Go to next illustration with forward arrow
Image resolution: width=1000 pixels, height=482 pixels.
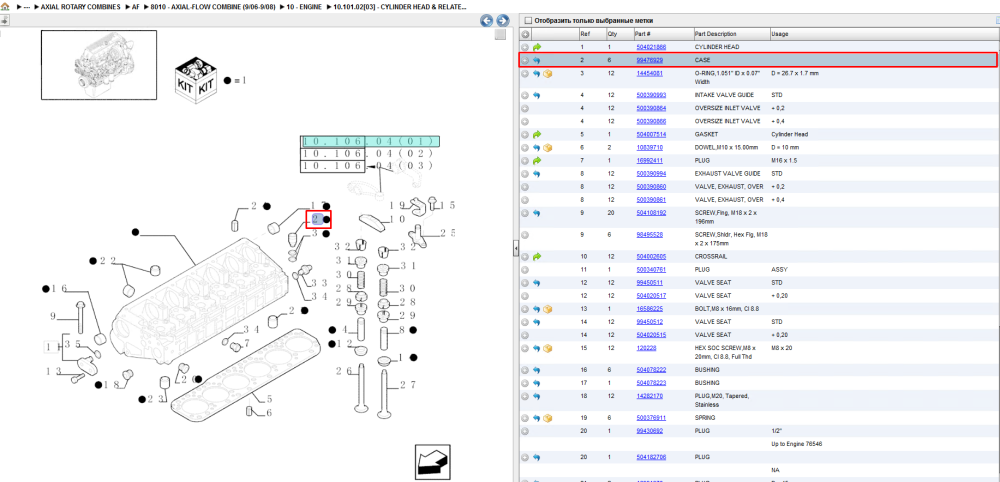point(503,20)
